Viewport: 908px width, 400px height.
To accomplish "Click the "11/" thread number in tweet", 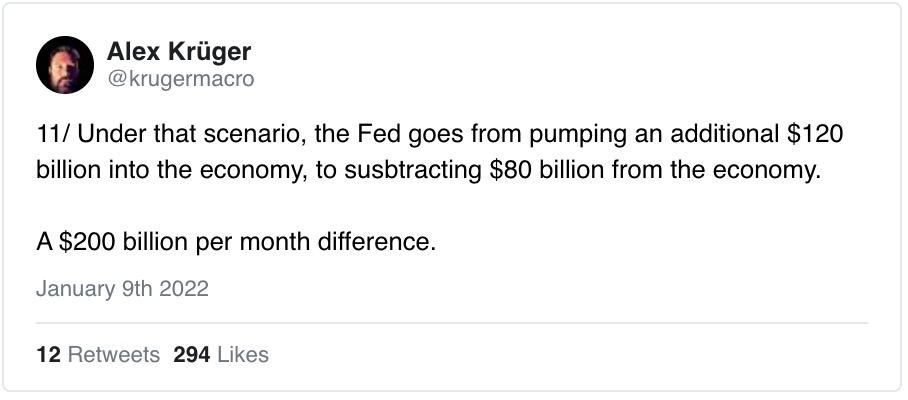I will (x=51, y=134).
